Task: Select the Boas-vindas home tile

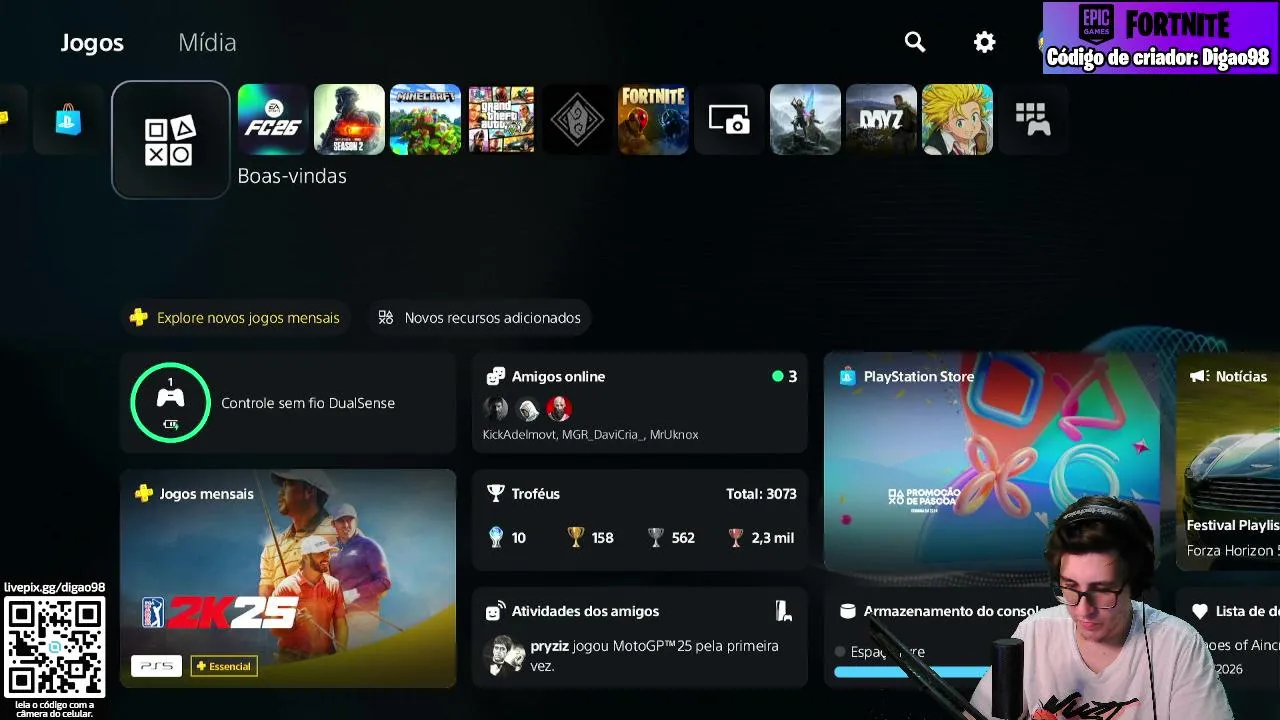Action: [171, 140]
